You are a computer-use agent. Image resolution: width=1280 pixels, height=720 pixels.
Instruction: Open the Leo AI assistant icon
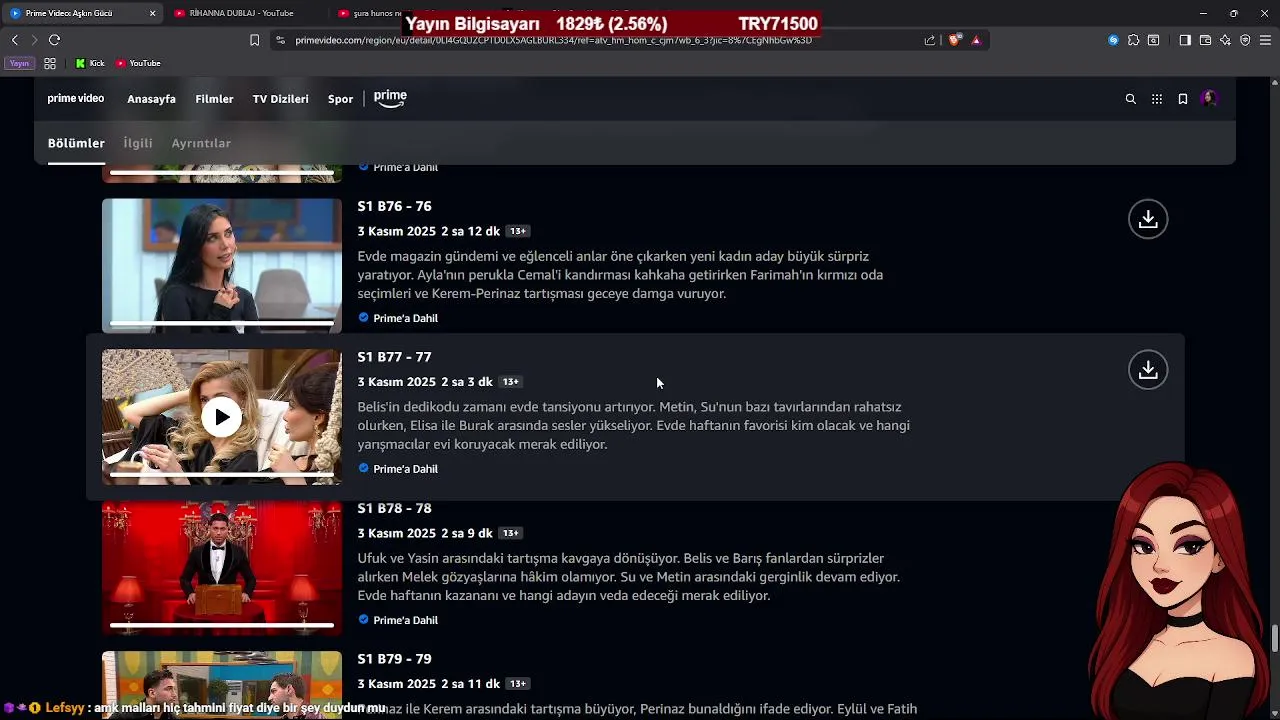coord(1225,40)
